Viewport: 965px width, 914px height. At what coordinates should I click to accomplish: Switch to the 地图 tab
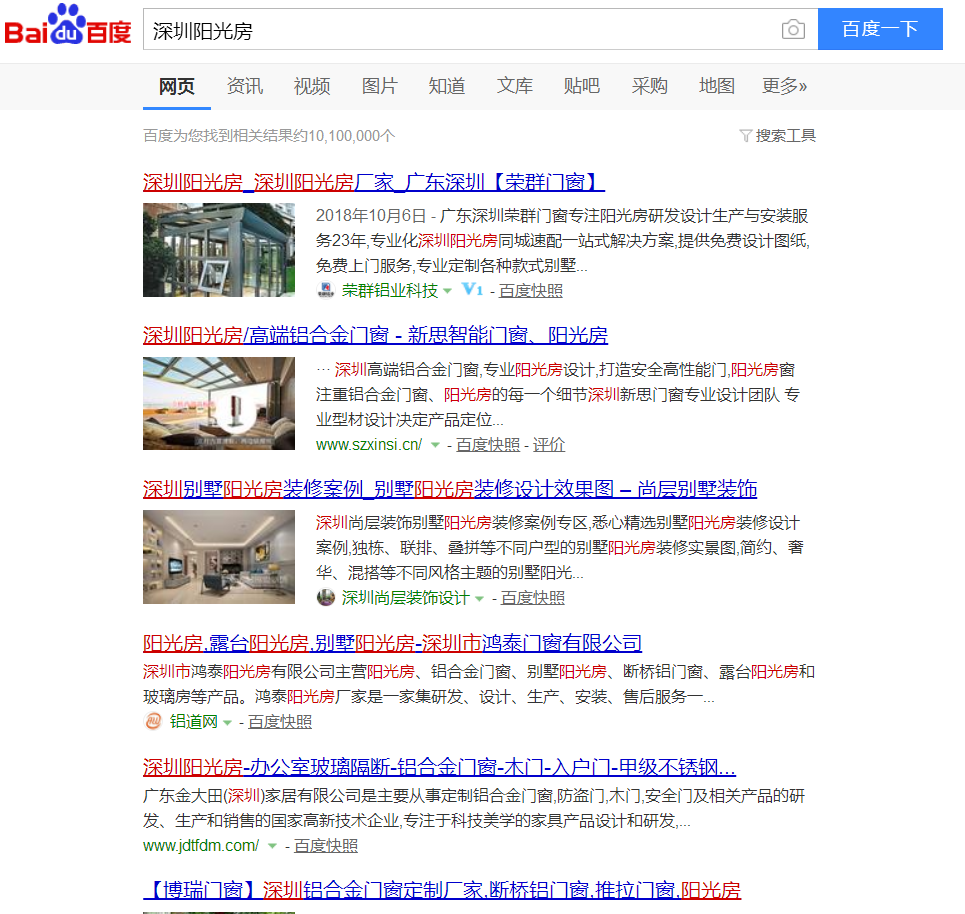717,86
